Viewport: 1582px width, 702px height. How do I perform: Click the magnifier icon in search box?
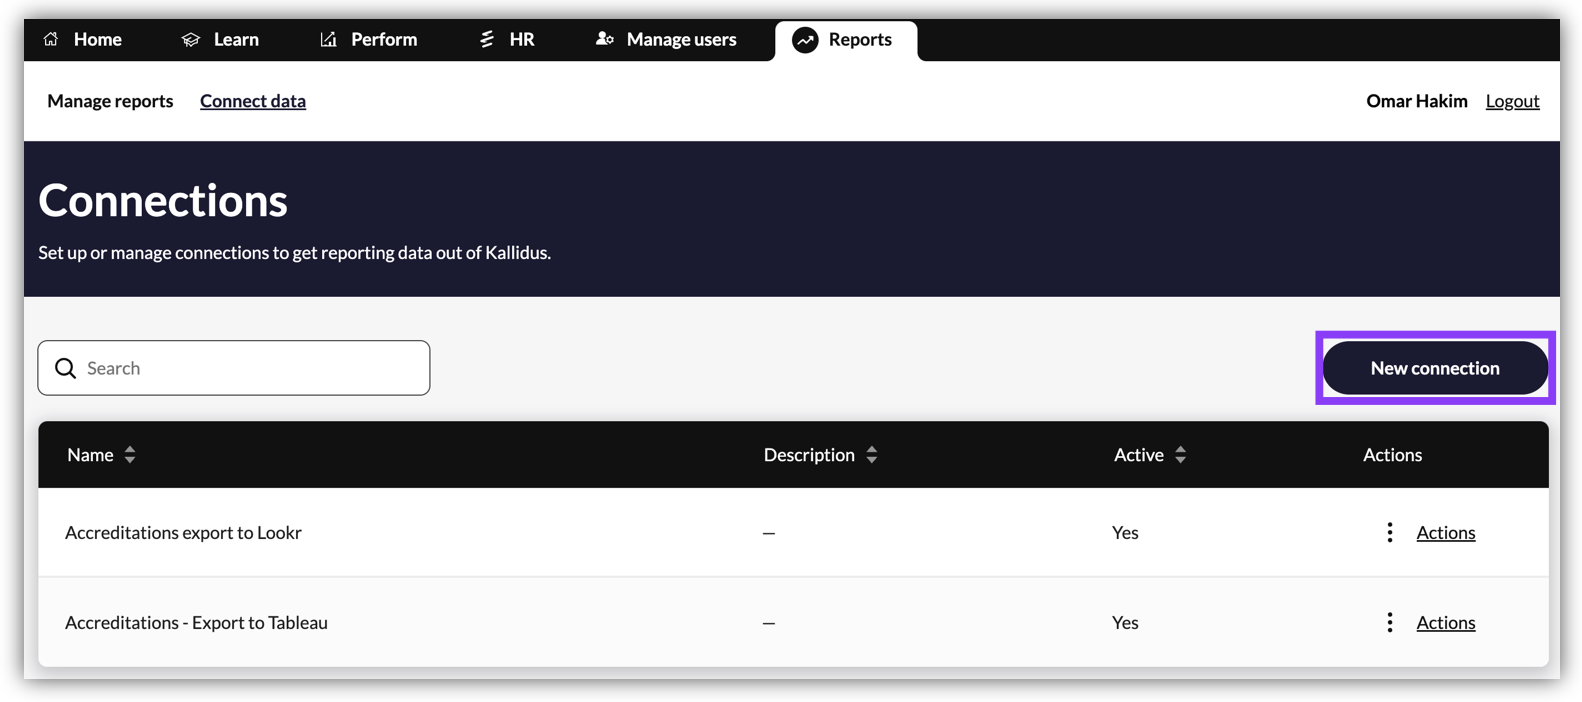point(66,368)
